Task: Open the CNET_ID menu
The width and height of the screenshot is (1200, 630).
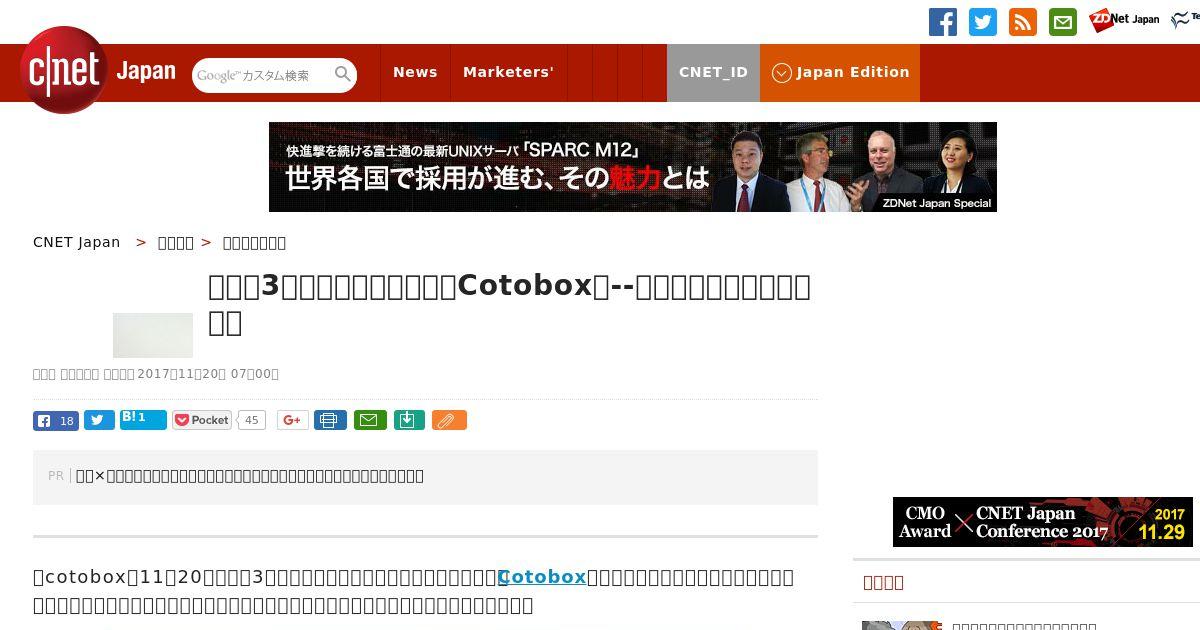Action: [713, 72]
